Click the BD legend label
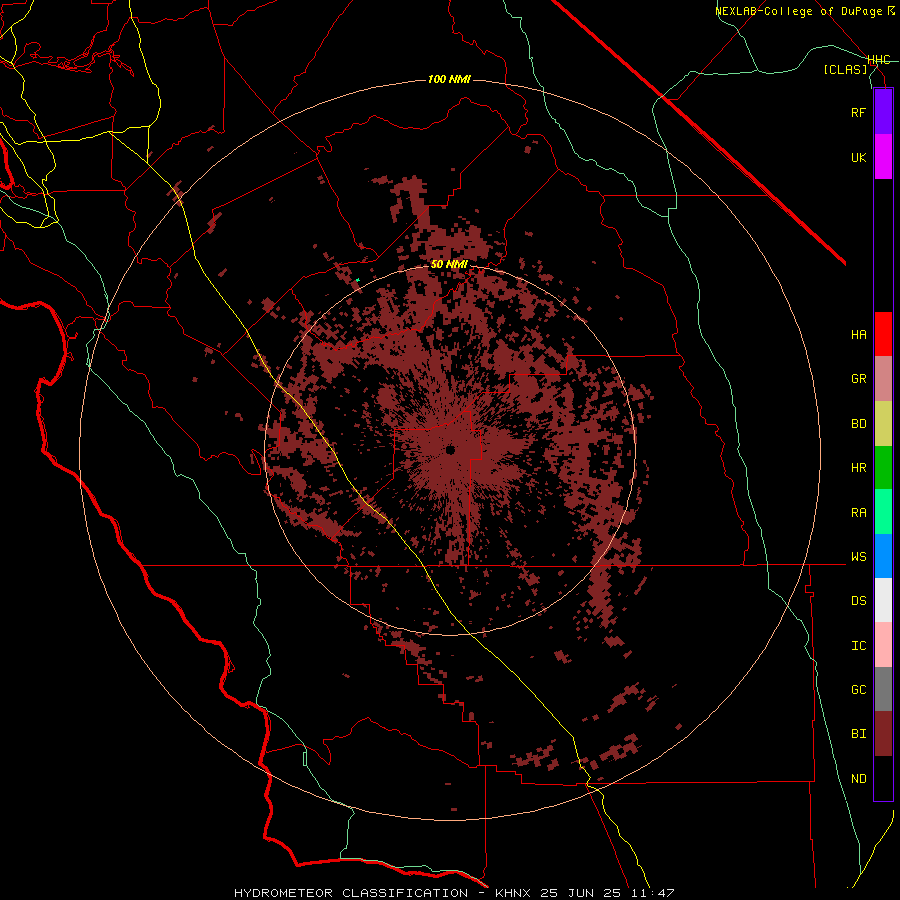Viewport: 900px width, 900px height. point(858,424)
